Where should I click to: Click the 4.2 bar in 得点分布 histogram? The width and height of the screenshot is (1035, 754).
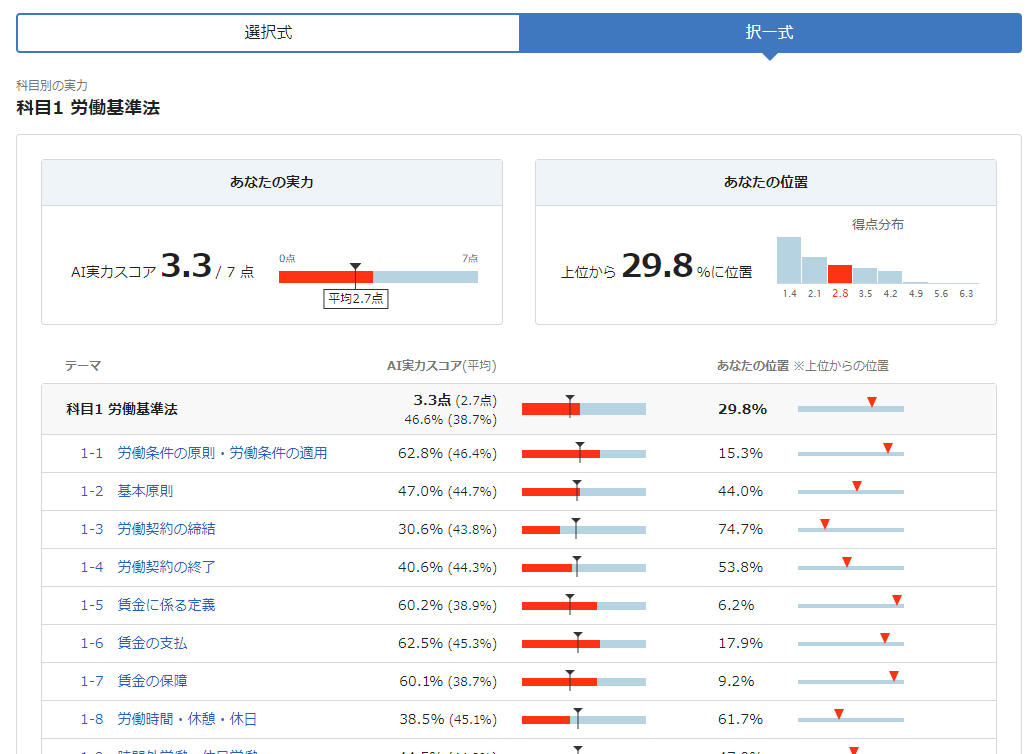pyautogui.click(x=890, y=277)
